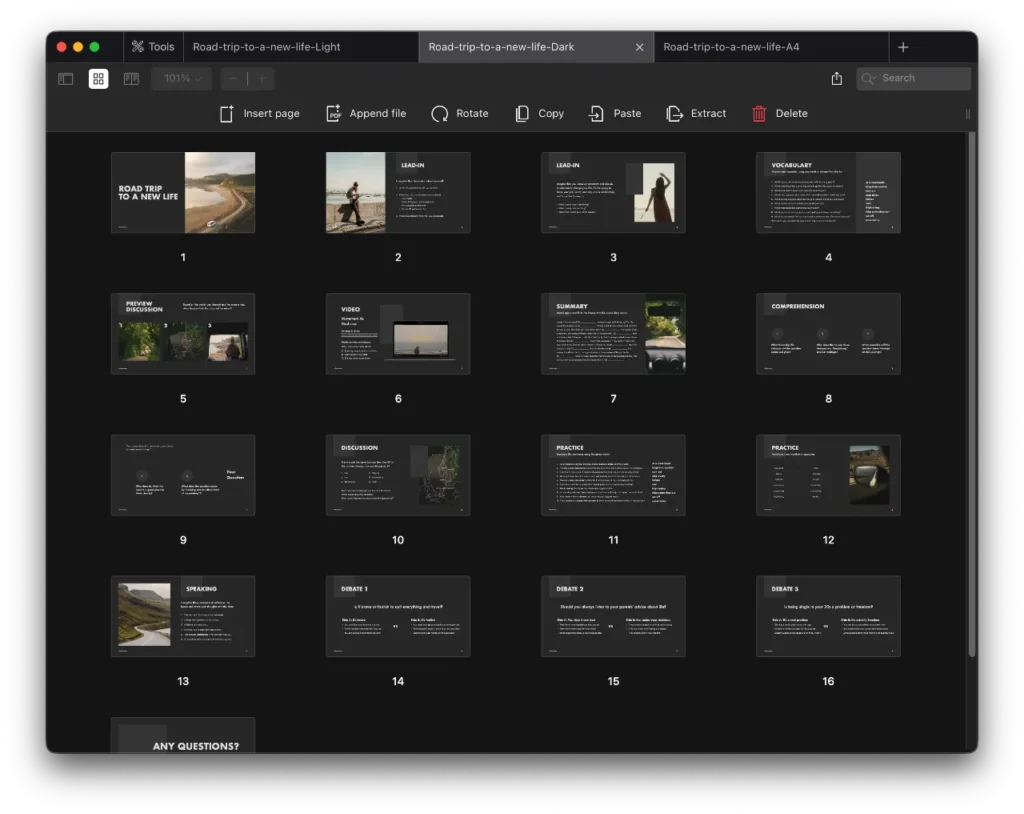Switch to thumbnail grid view
The height and width of the screenshot is (814, 1024).
pyautogui.click(x=98, y=79)
